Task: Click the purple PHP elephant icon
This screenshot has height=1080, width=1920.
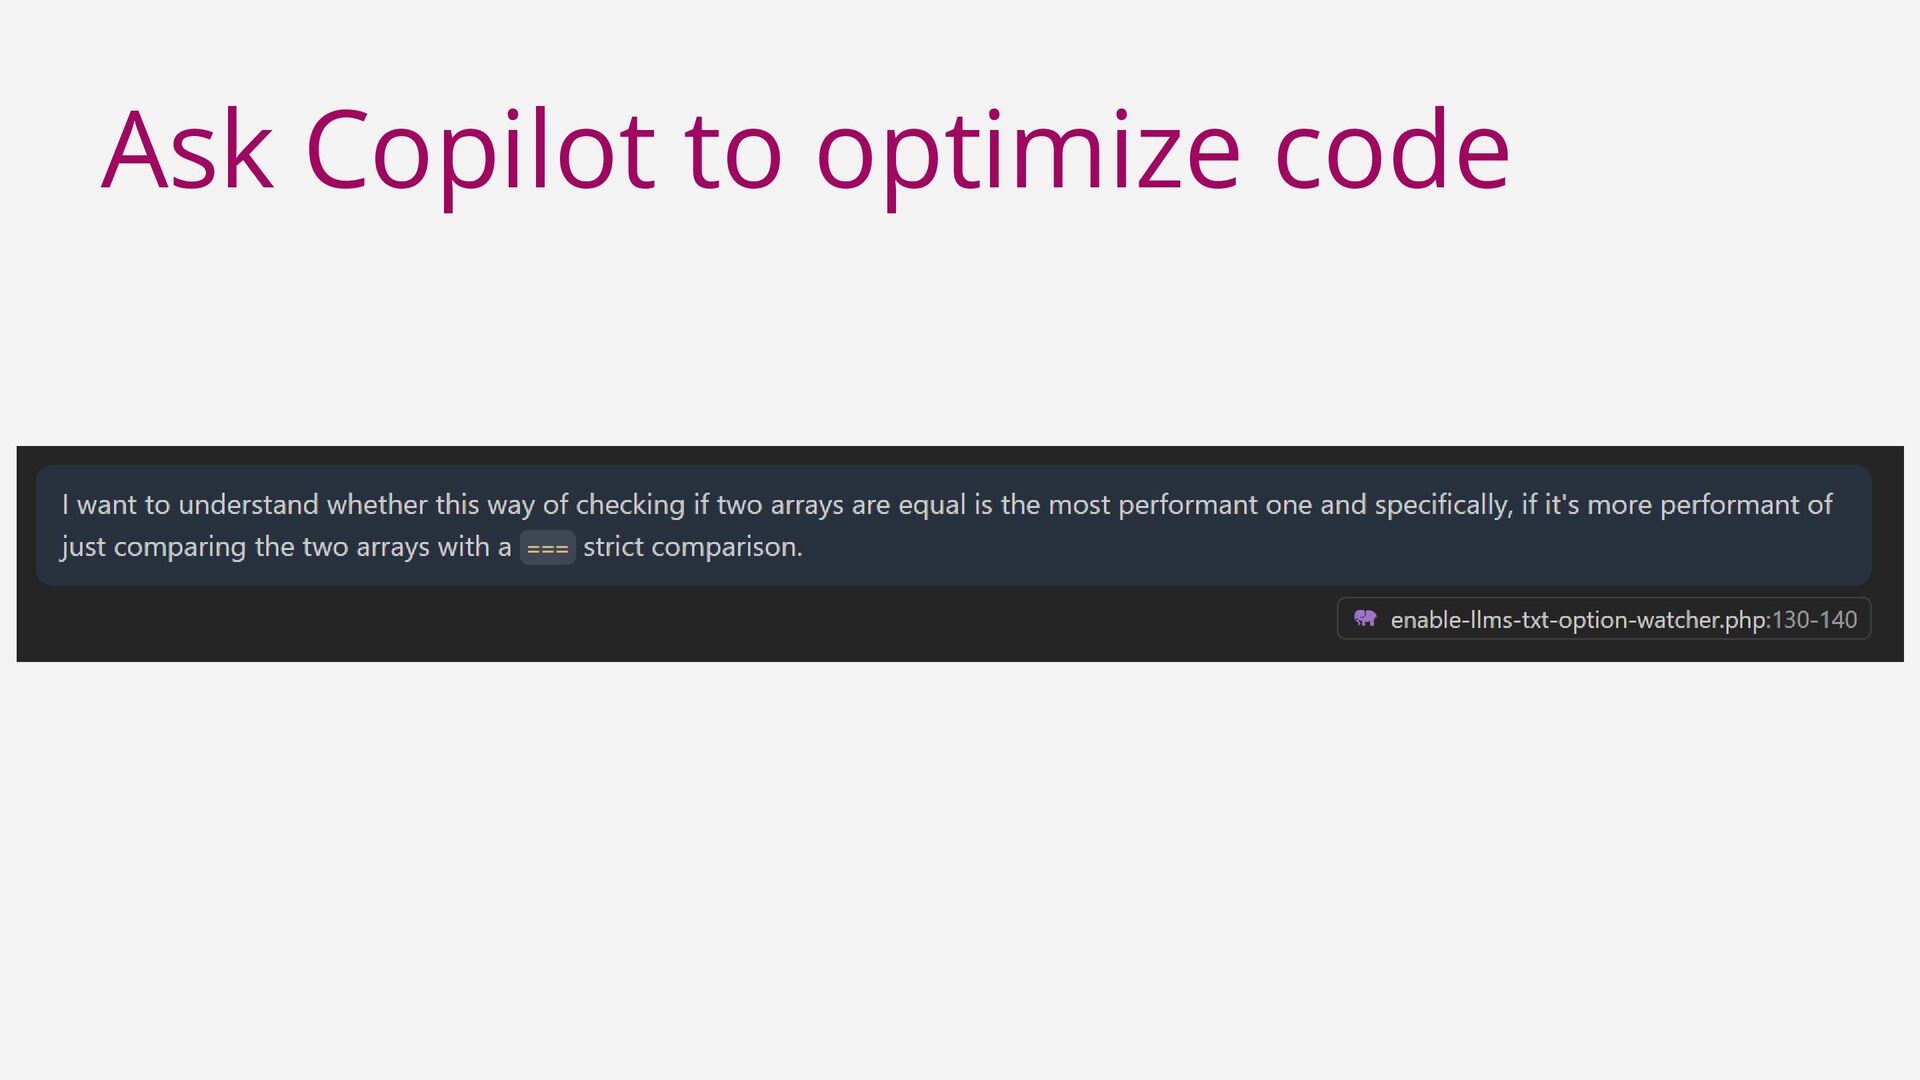Action: [1365, 619]
